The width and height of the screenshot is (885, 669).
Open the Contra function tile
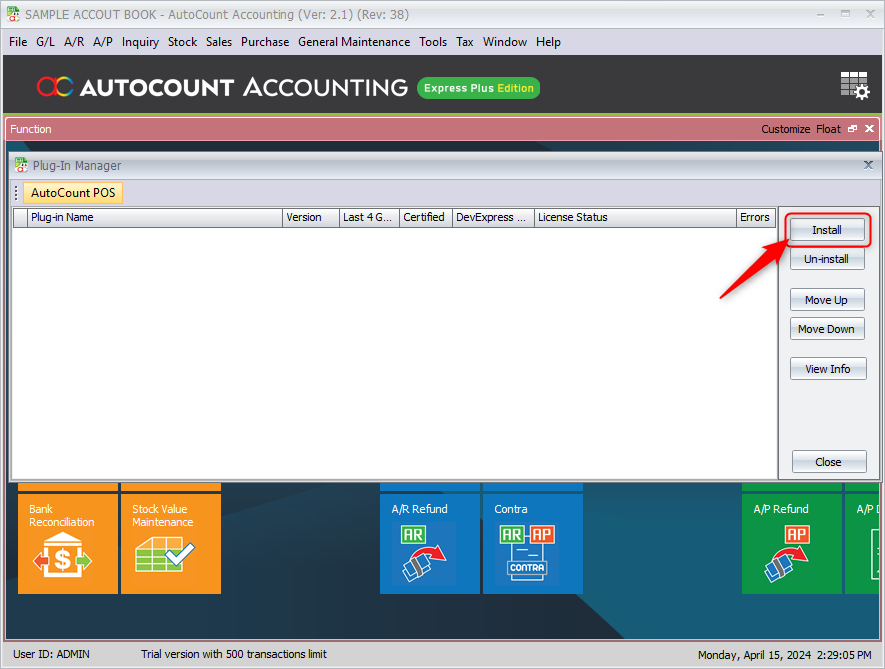coord(532,542)
